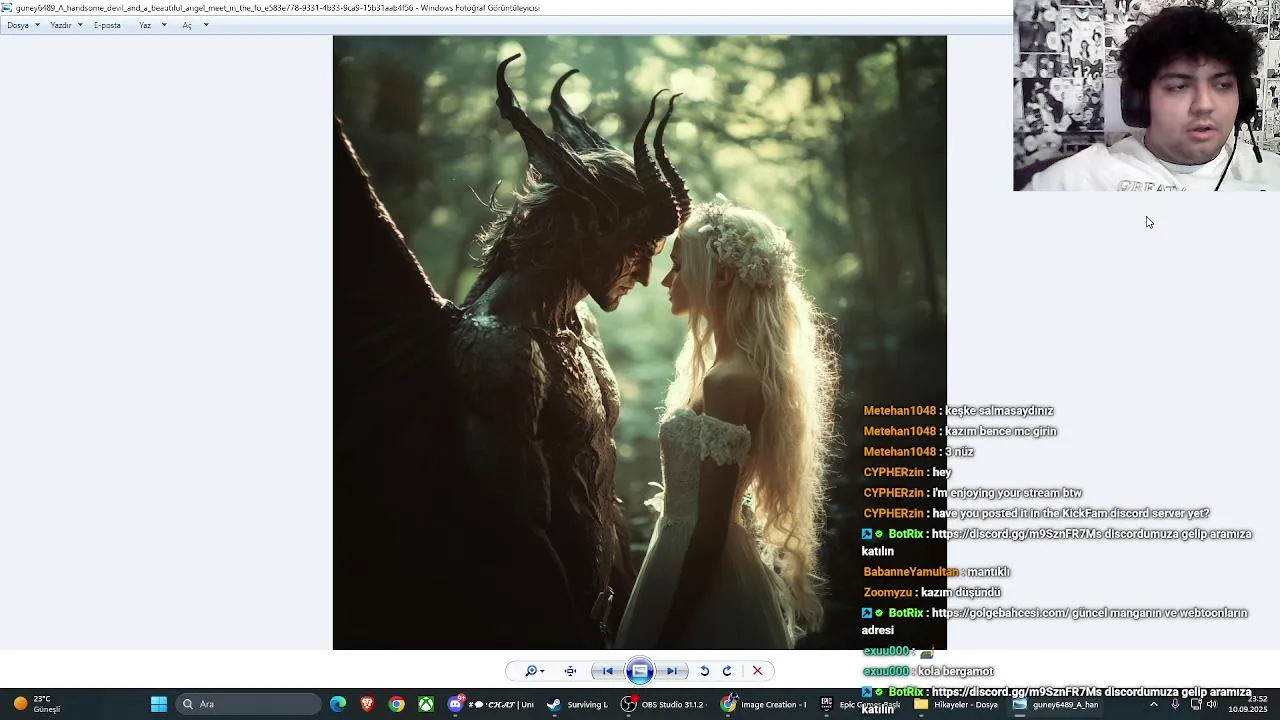This screenshot has height=720, width=1280.
Task: Click Metehan1048 message 'kazım bence mc girin'
Action: (x=1001, y=432)
